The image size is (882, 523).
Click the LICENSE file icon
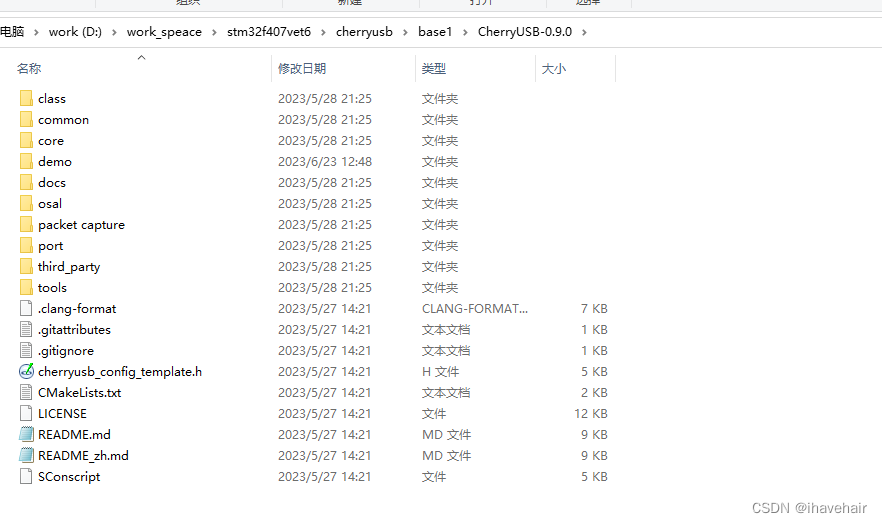pyautogui.click(x=26, y=413)
